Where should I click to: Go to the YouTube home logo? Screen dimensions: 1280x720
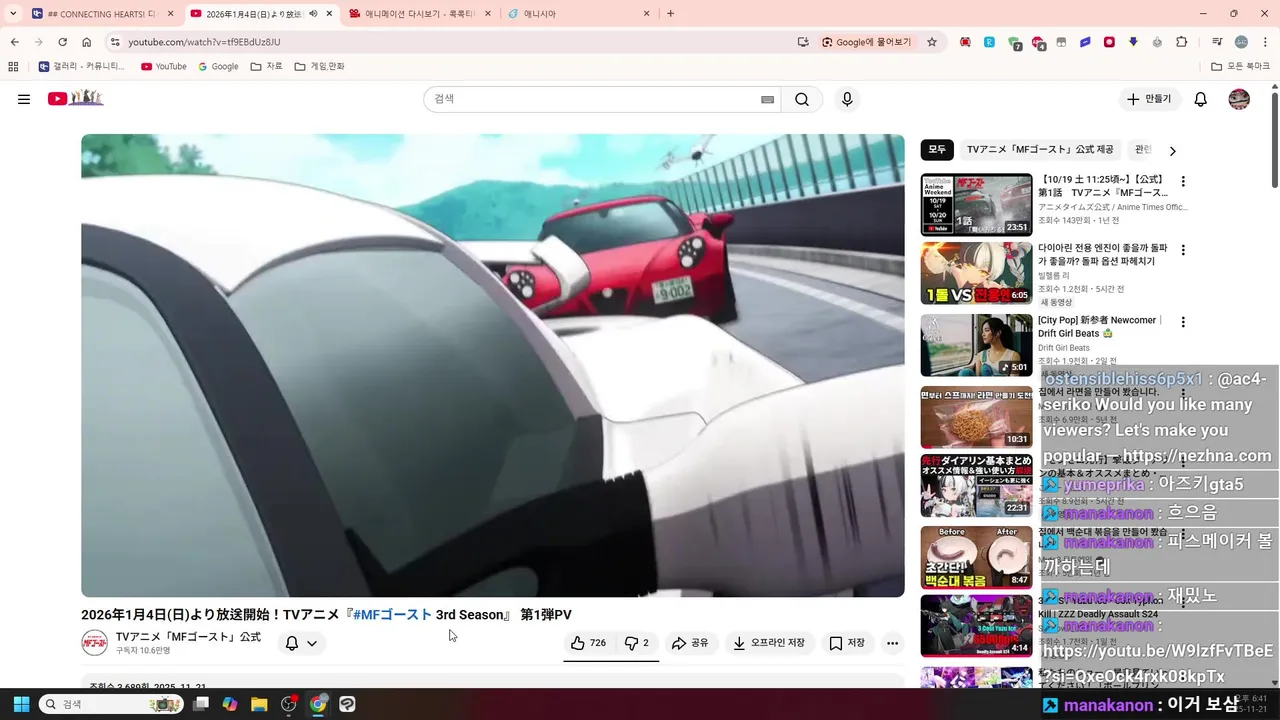(75, 98)
